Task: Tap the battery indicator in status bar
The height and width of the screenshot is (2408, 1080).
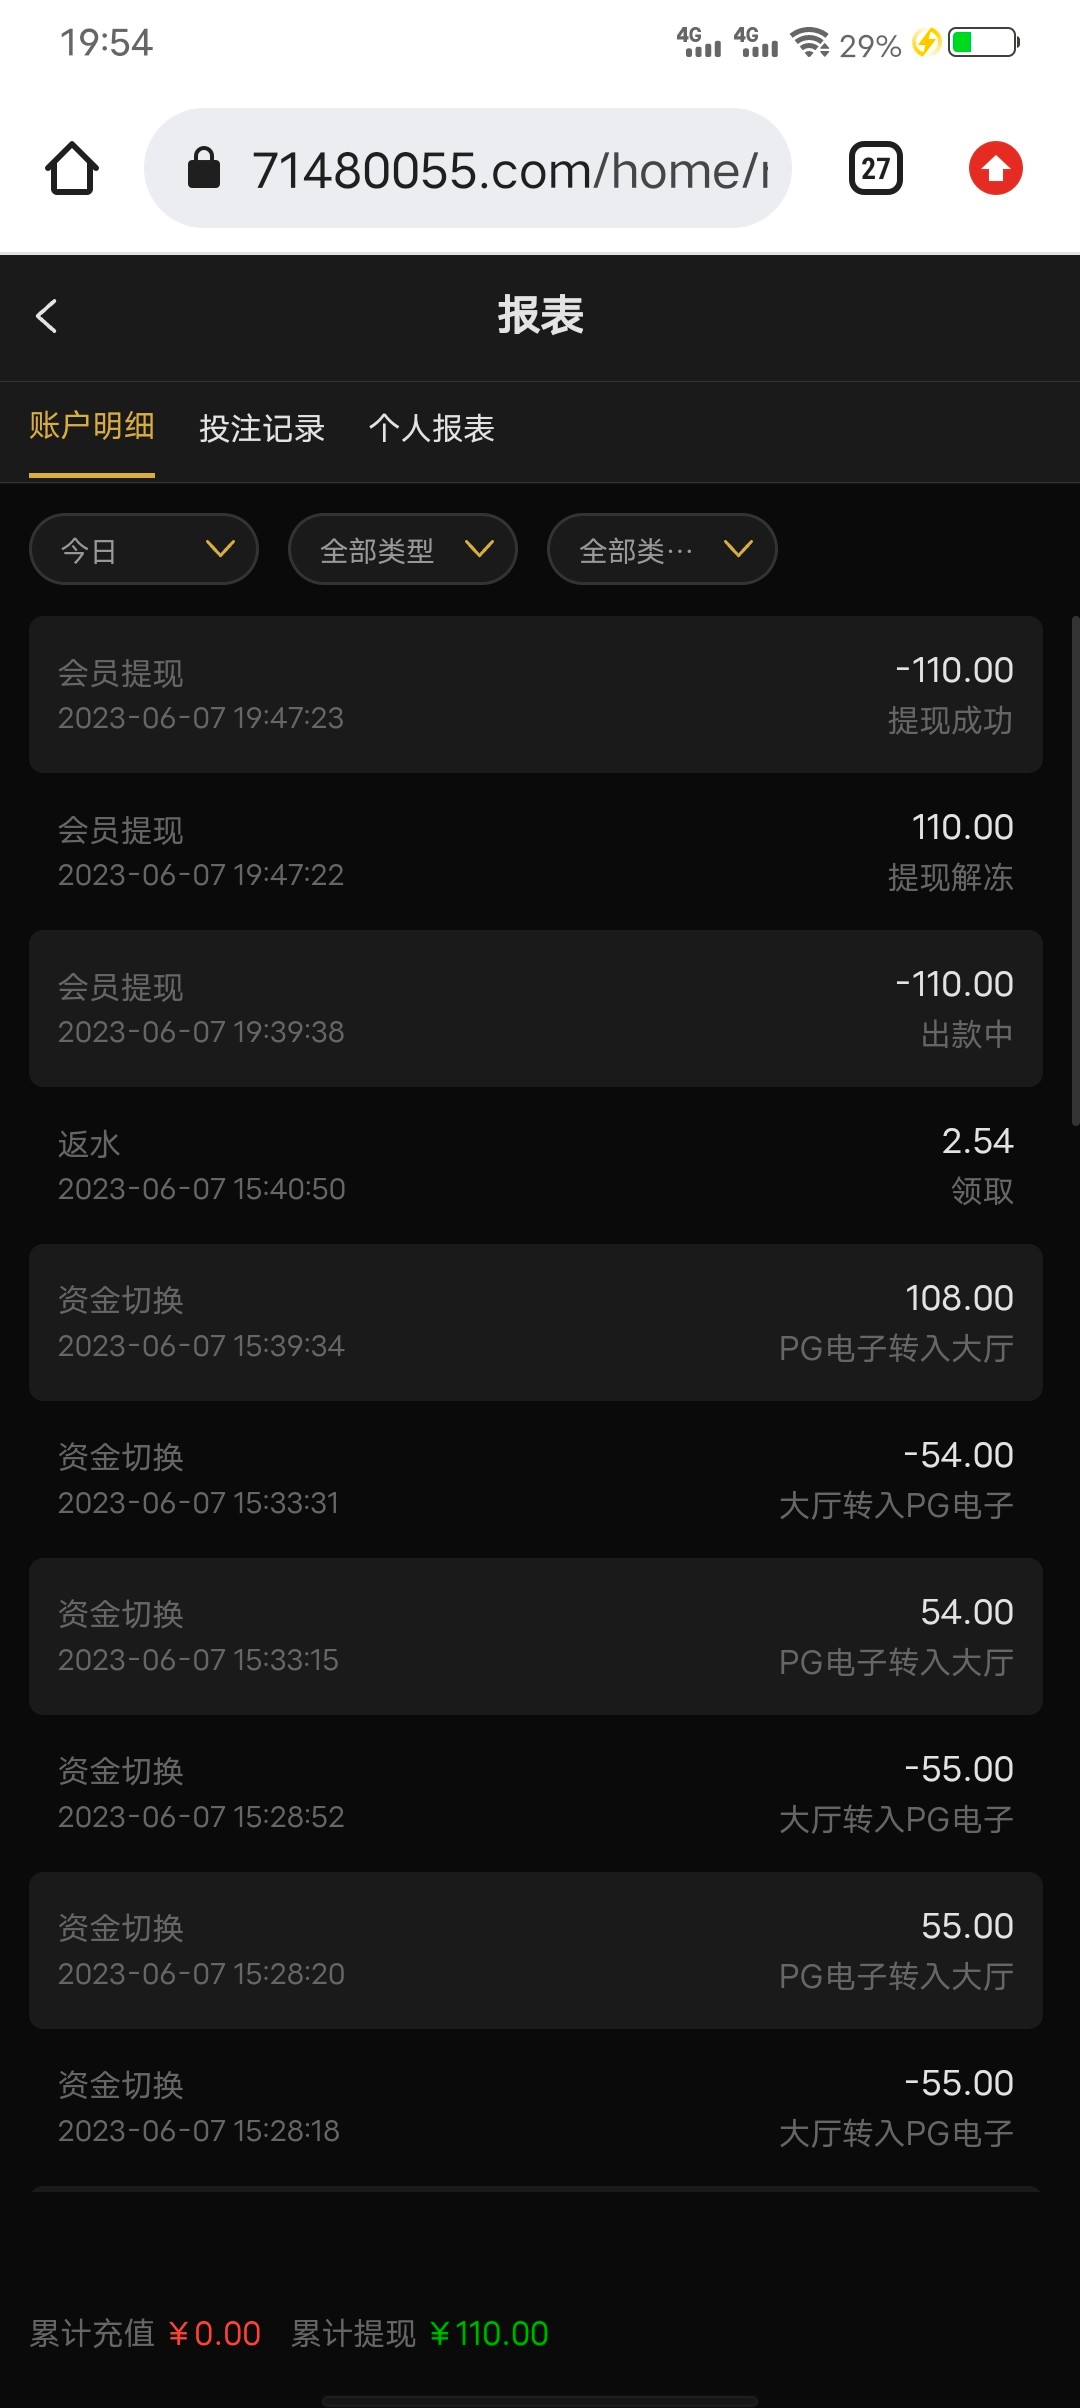Action: (x=984, y=43)
